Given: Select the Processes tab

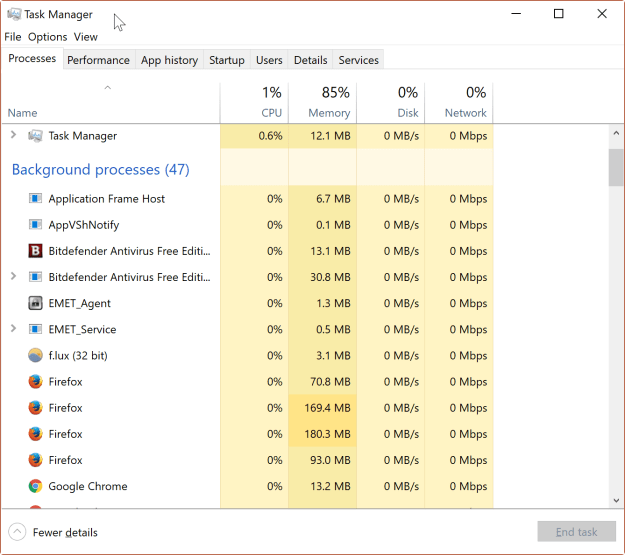Looking at the screenshot, I should point(32,59).
